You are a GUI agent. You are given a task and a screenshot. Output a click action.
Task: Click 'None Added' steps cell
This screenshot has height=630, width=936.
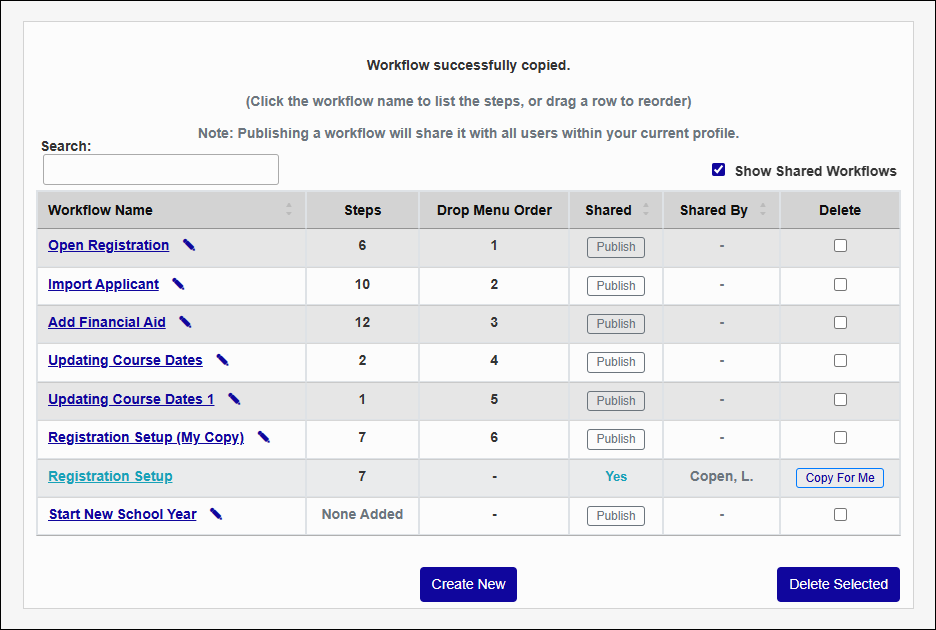point(362,514)
